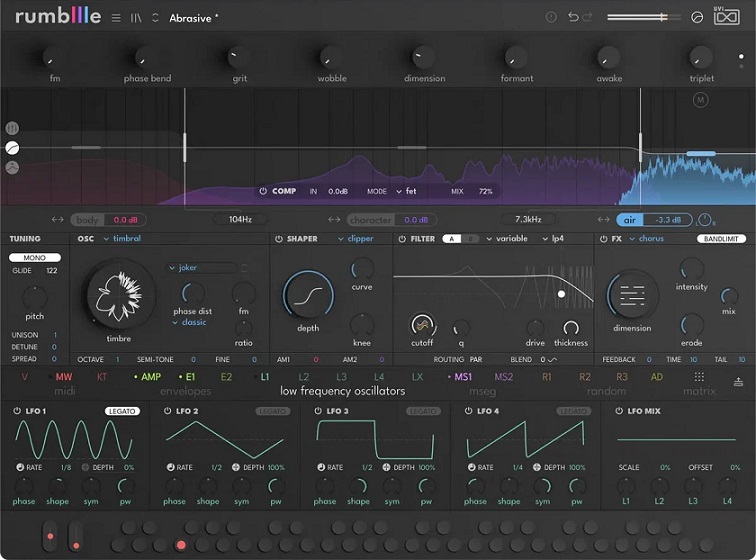Select the AMP envelope tab
The width and height of the screenshot is (756, 560).
tap(151, 377)
